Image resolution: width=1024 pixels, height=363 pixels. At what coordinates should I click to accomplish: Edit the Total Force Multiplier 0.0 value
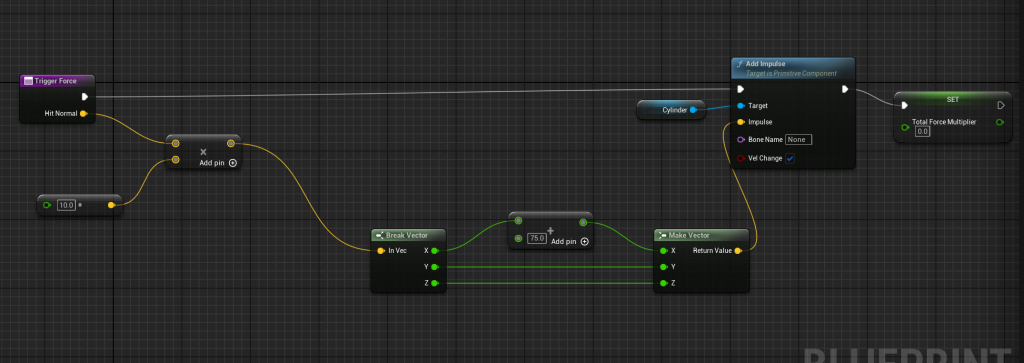pyautogui.click(x=923, y=132)
